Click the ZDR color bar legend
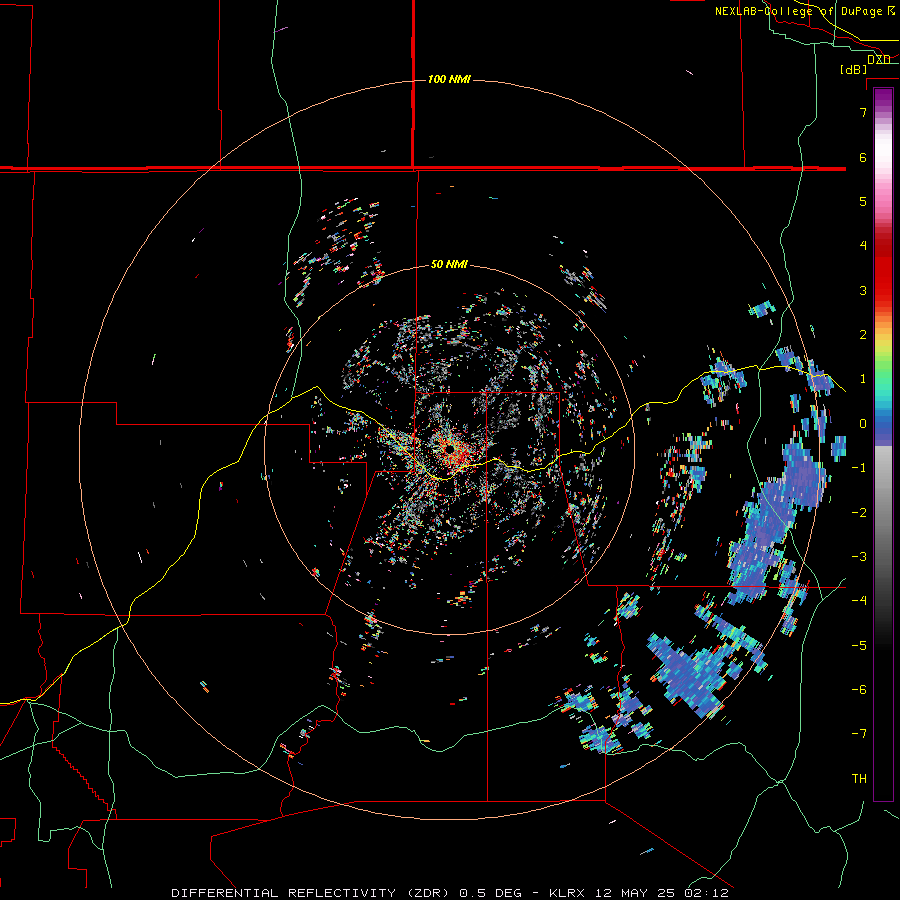This screenshot has height=900, width=900. [883, 444]
